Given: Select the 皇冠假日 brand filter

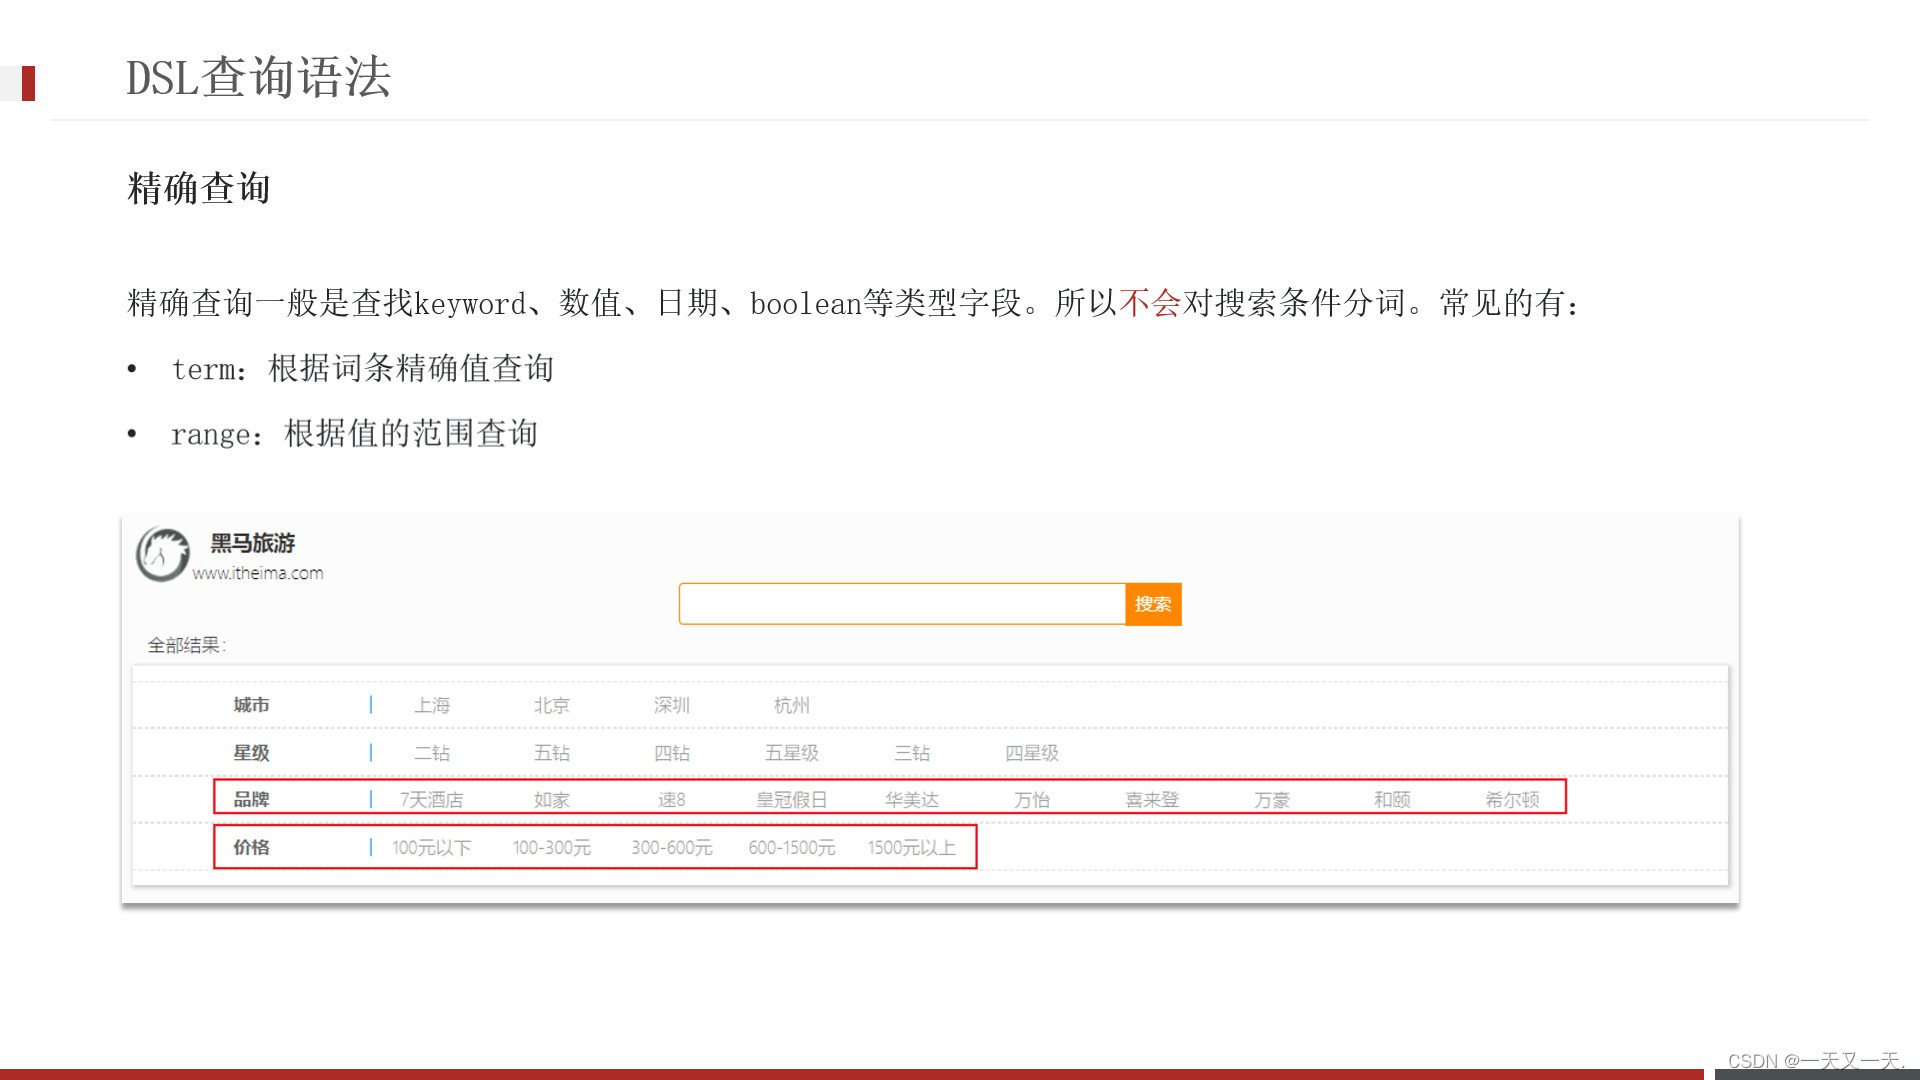Looking at the screenshot, I should [x=790, y=798].
